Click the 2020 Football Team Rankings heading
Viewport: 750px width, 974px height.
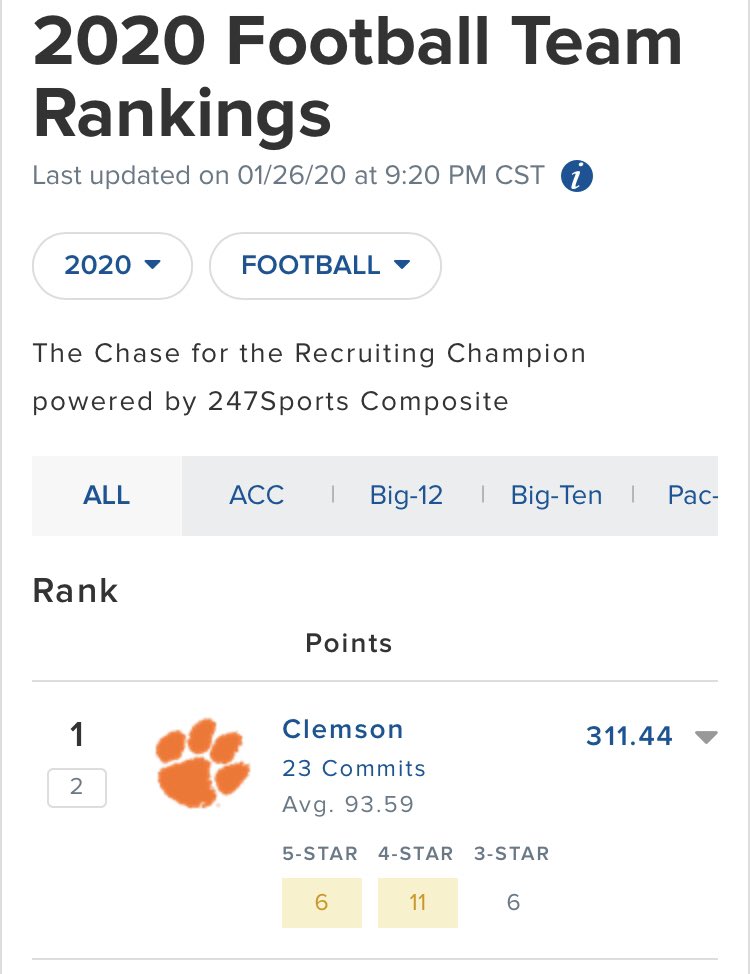(x=357, y=77)
